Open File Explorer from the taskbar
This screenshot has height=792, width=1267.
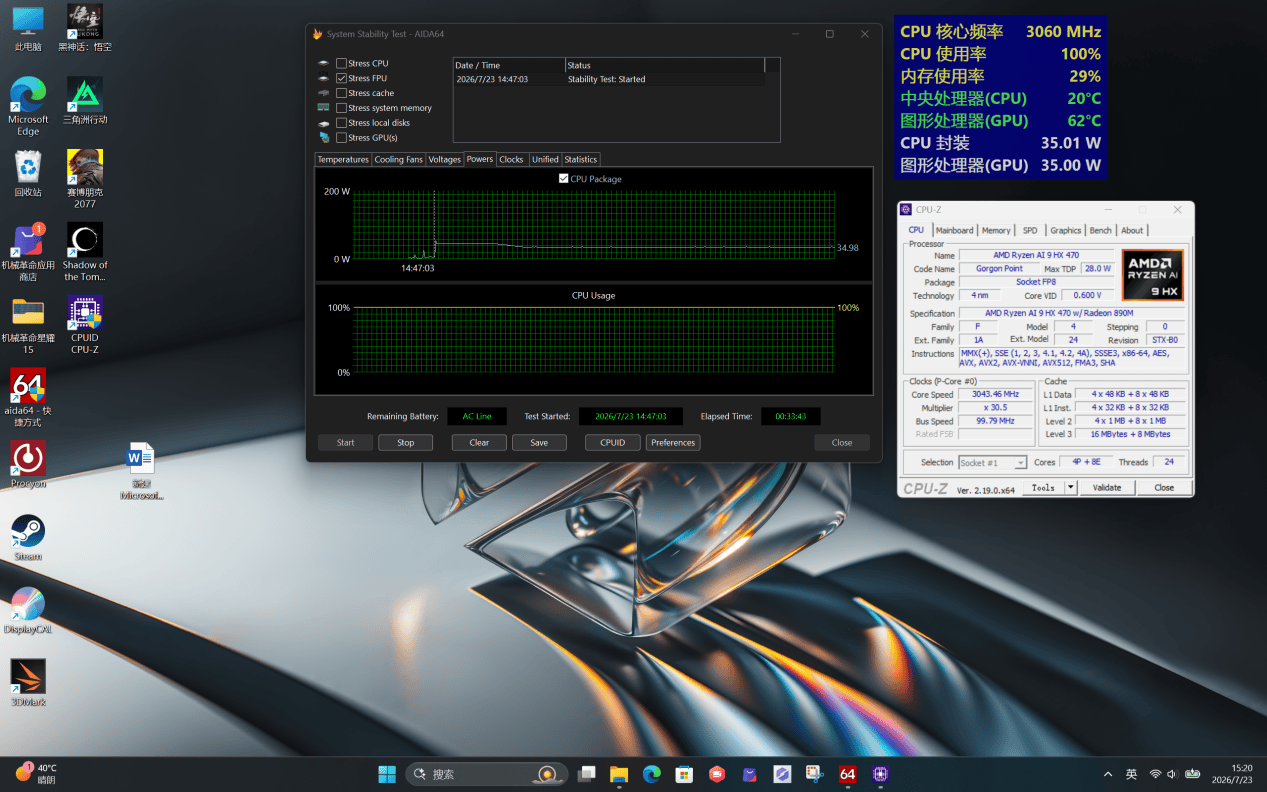[x=619, y=774]
